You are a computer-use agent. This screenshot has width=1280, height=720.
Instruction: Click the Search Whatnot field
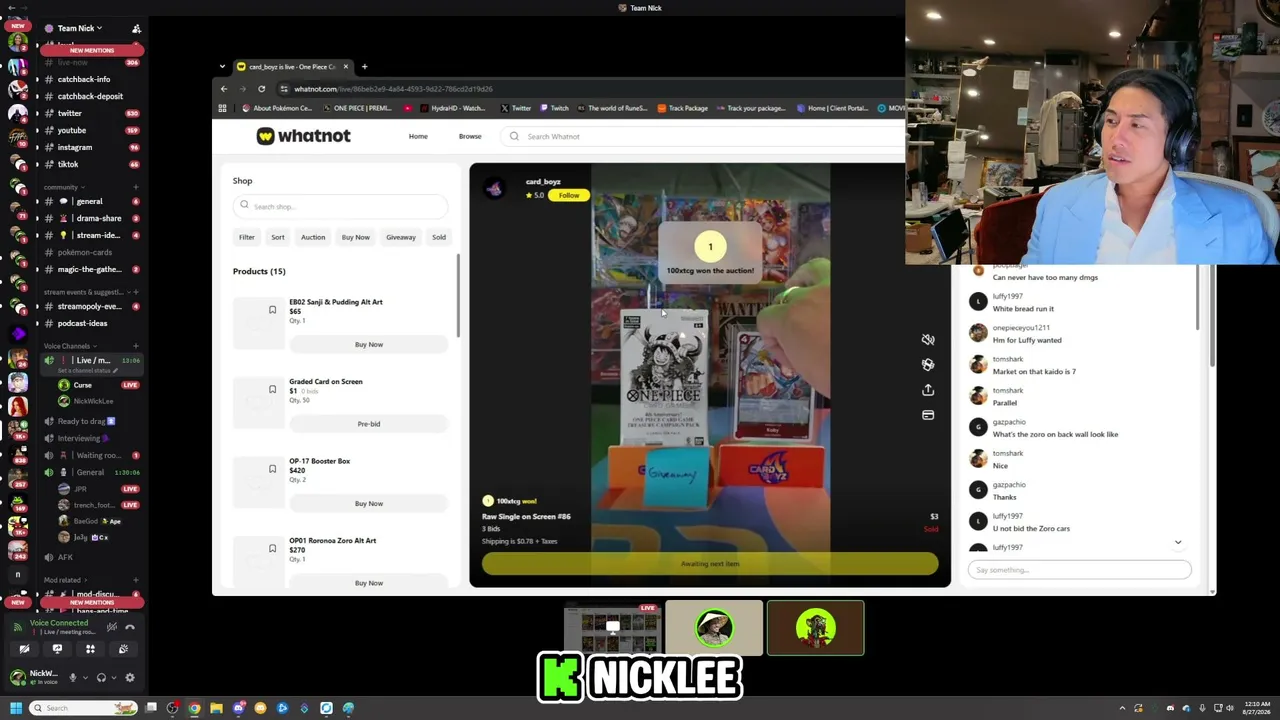(700, 136)
